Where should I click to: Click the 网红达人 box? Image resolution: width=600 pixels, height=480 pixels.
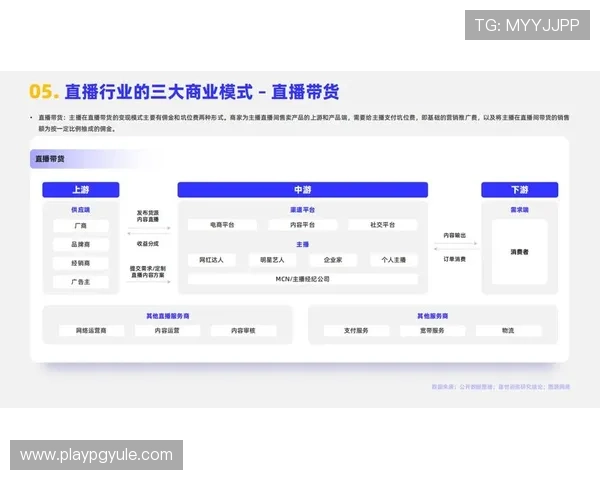tap(212, 260)
